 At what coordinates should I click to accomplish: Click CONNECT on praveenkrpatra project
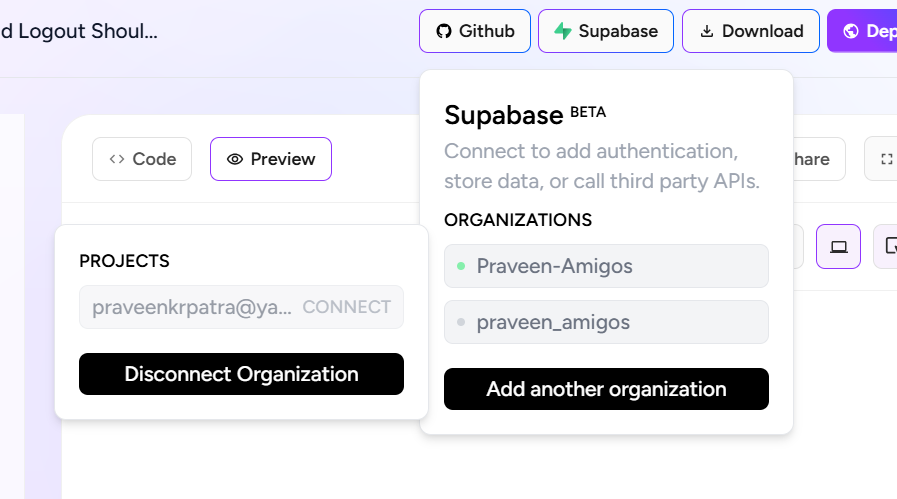(346, 307)
